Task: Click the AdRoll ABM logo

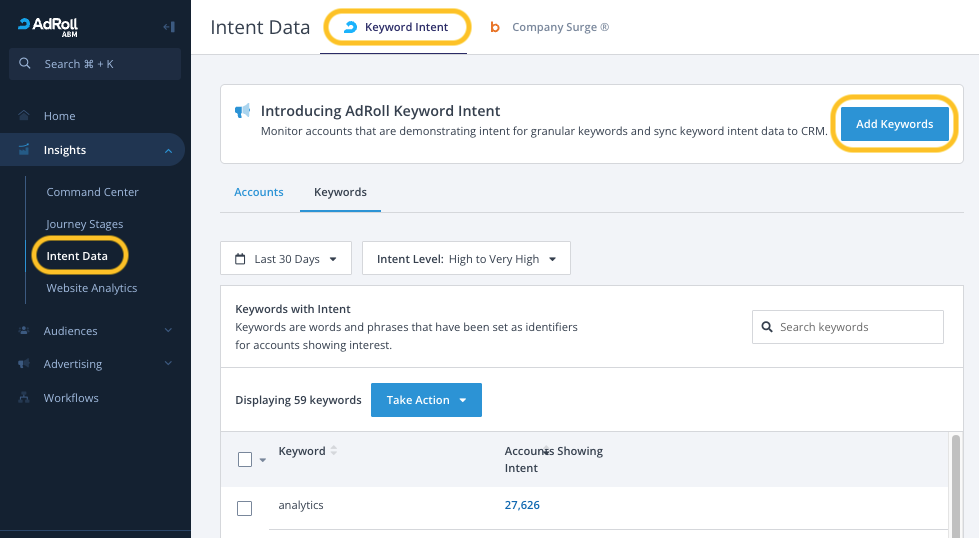Action: (x=48, y=27)
